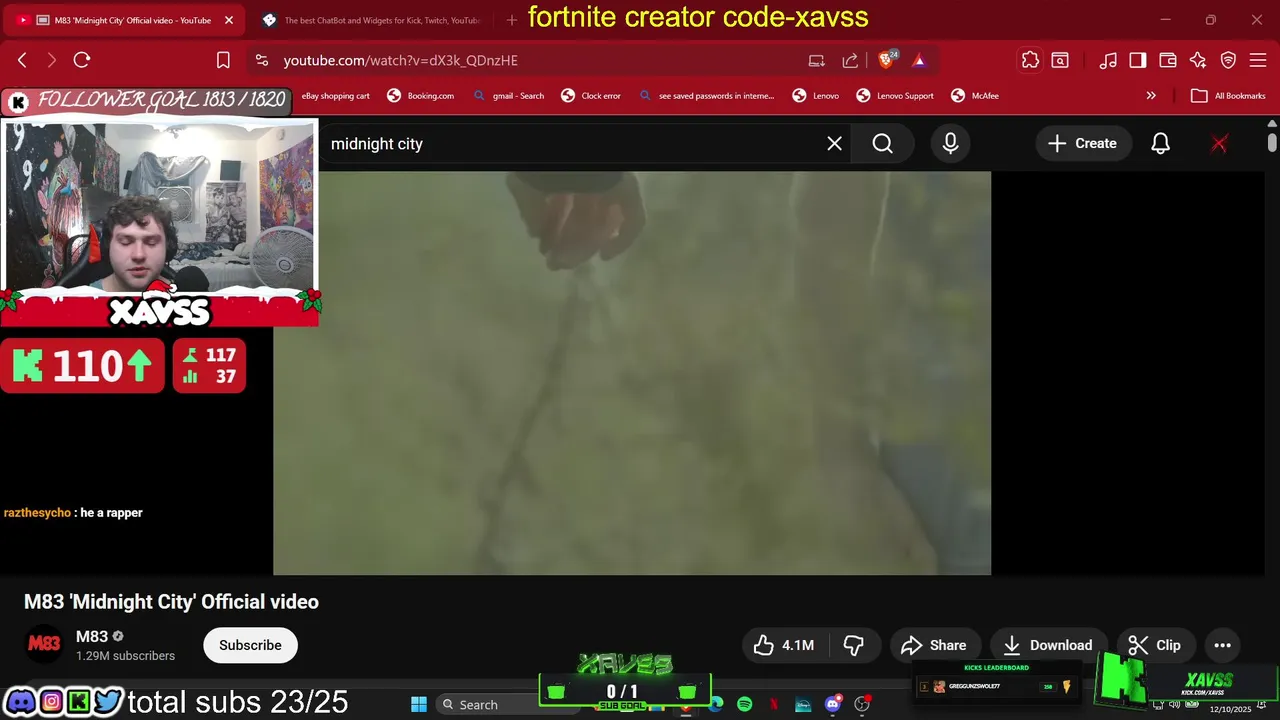This screenshot has width=1280, height=720.
Task: Open Discord from the taskbar
Action: [x=832, y=704]
